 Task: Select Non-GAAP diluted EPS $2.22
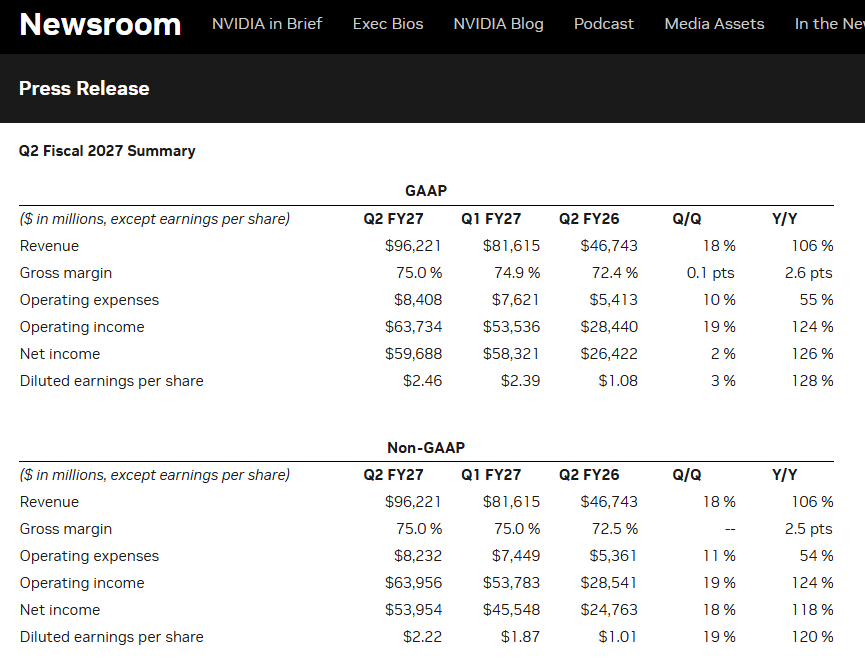click(x=423, y=637)
